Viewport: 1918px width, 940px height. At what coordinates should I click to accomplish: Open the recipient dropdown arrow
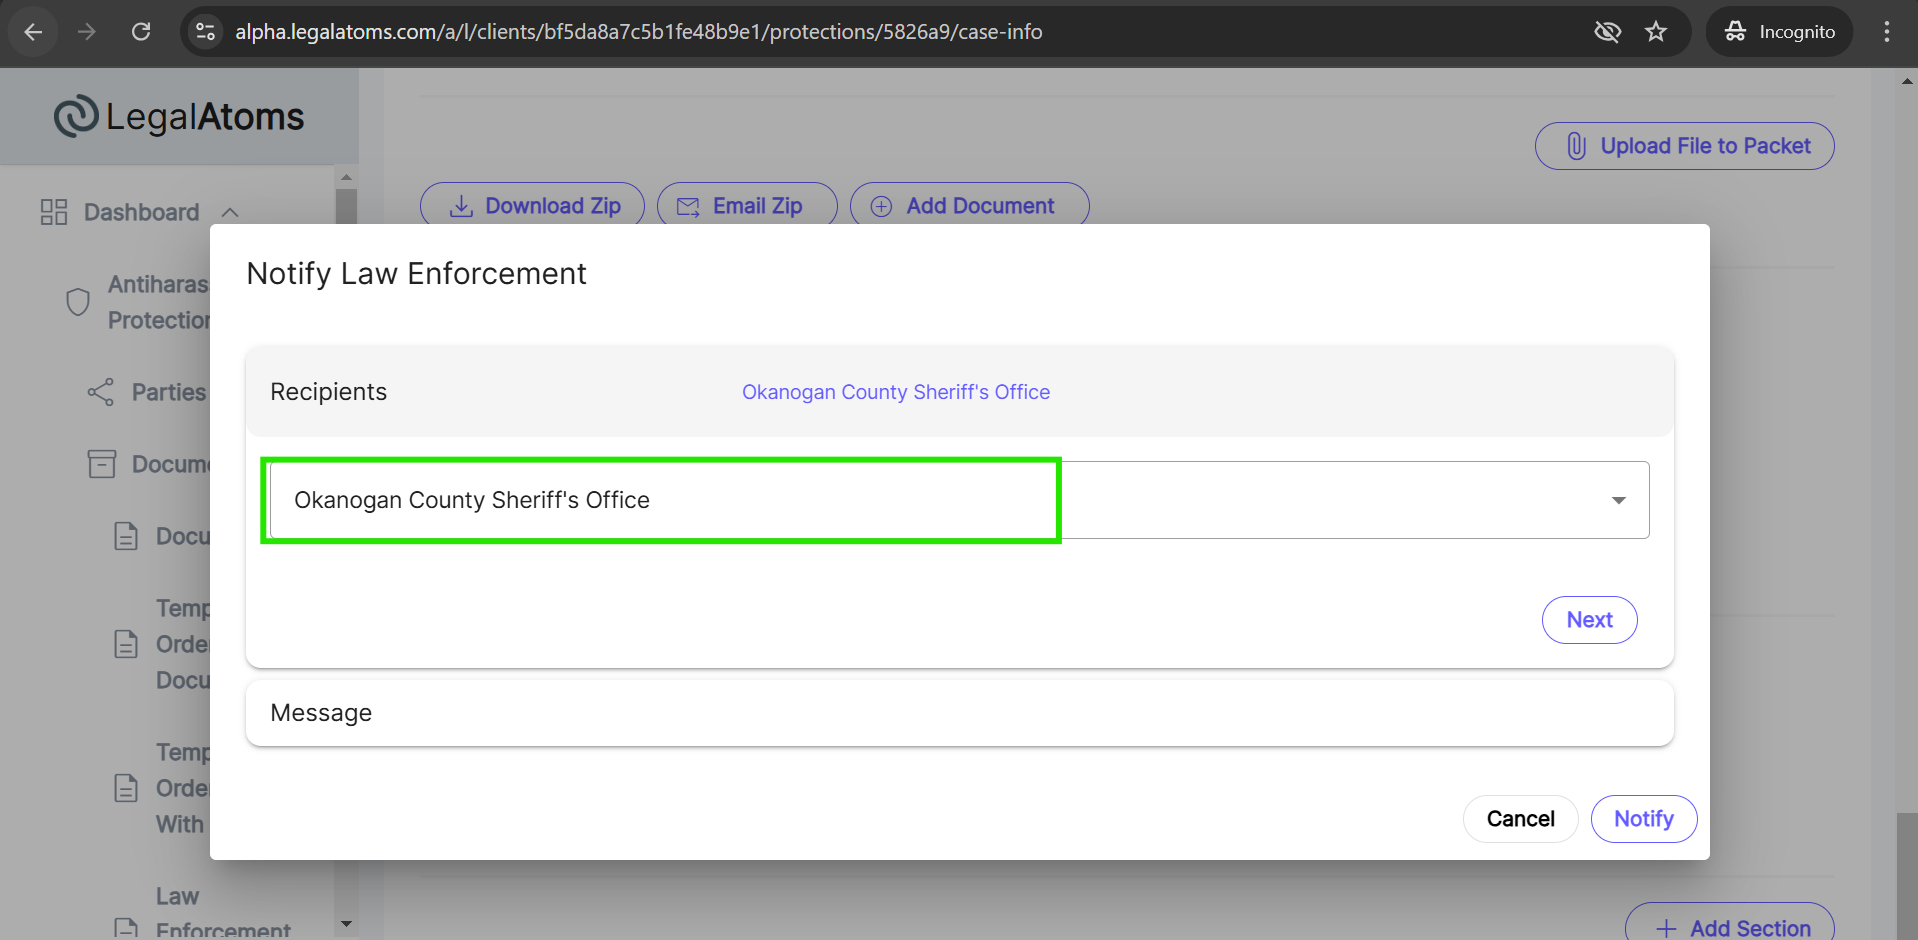coord(1618,500)
